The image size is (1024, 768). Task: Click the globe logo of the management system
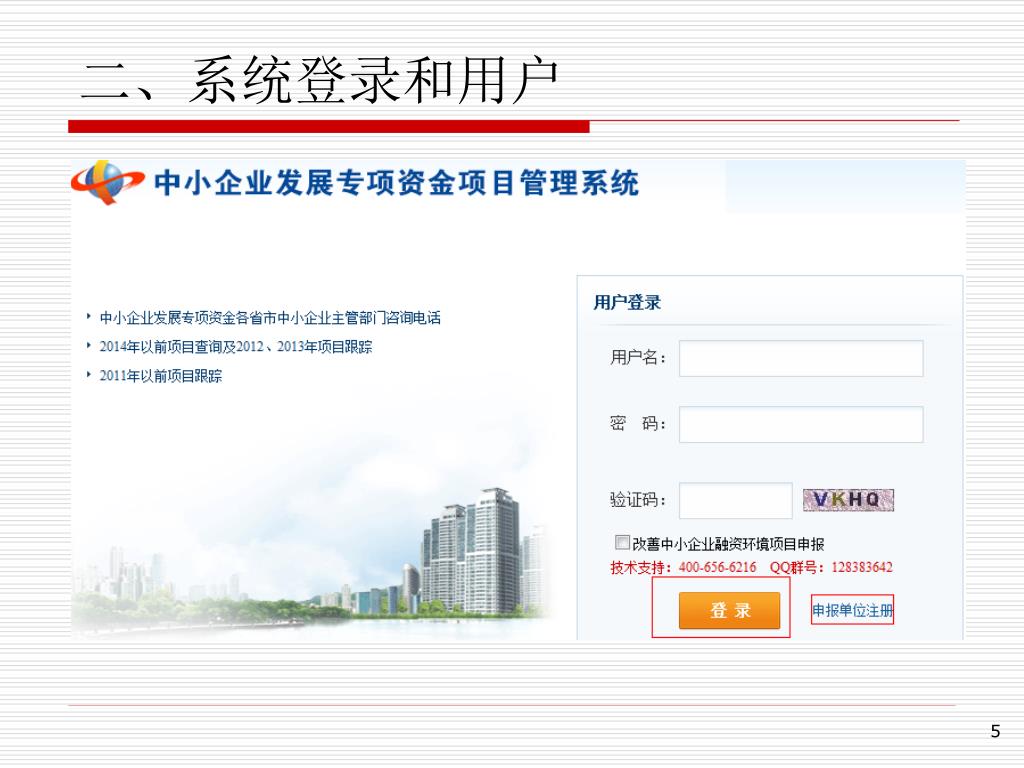coord(107,182)
